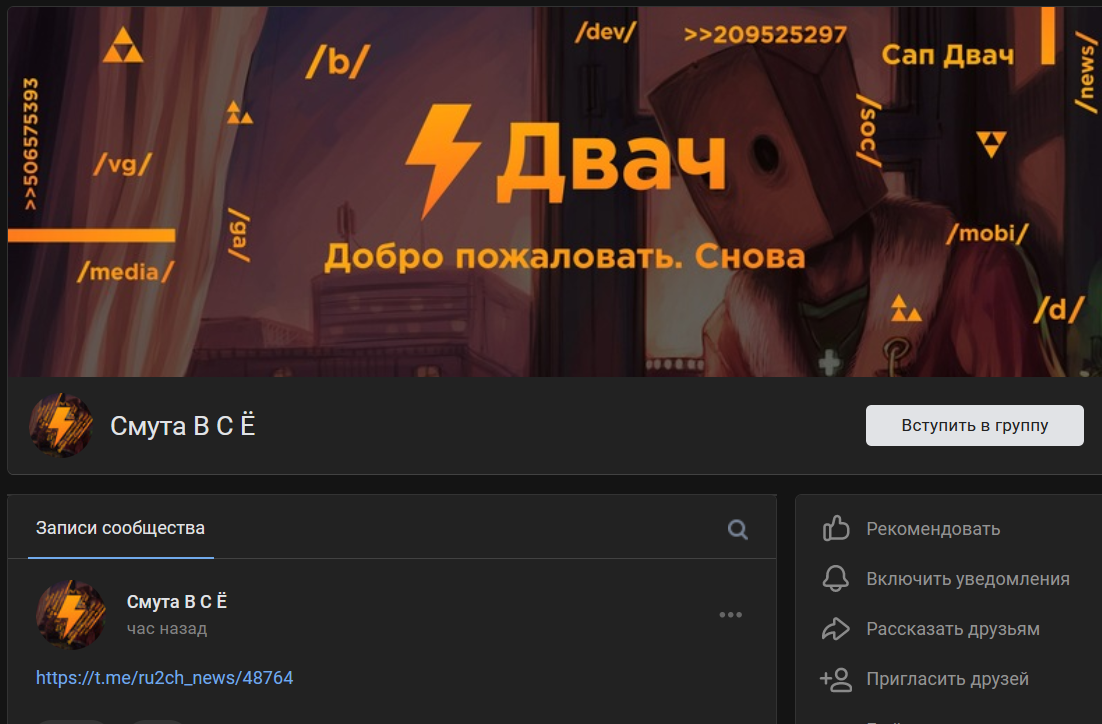Select Включить уведомления text option

coord(968,578)
